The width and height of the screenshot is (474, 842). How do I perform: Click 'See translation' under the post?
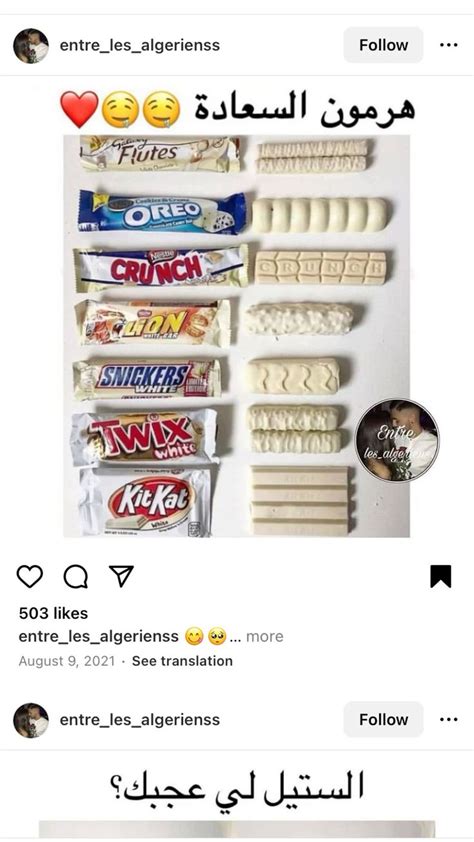[183, 660]
